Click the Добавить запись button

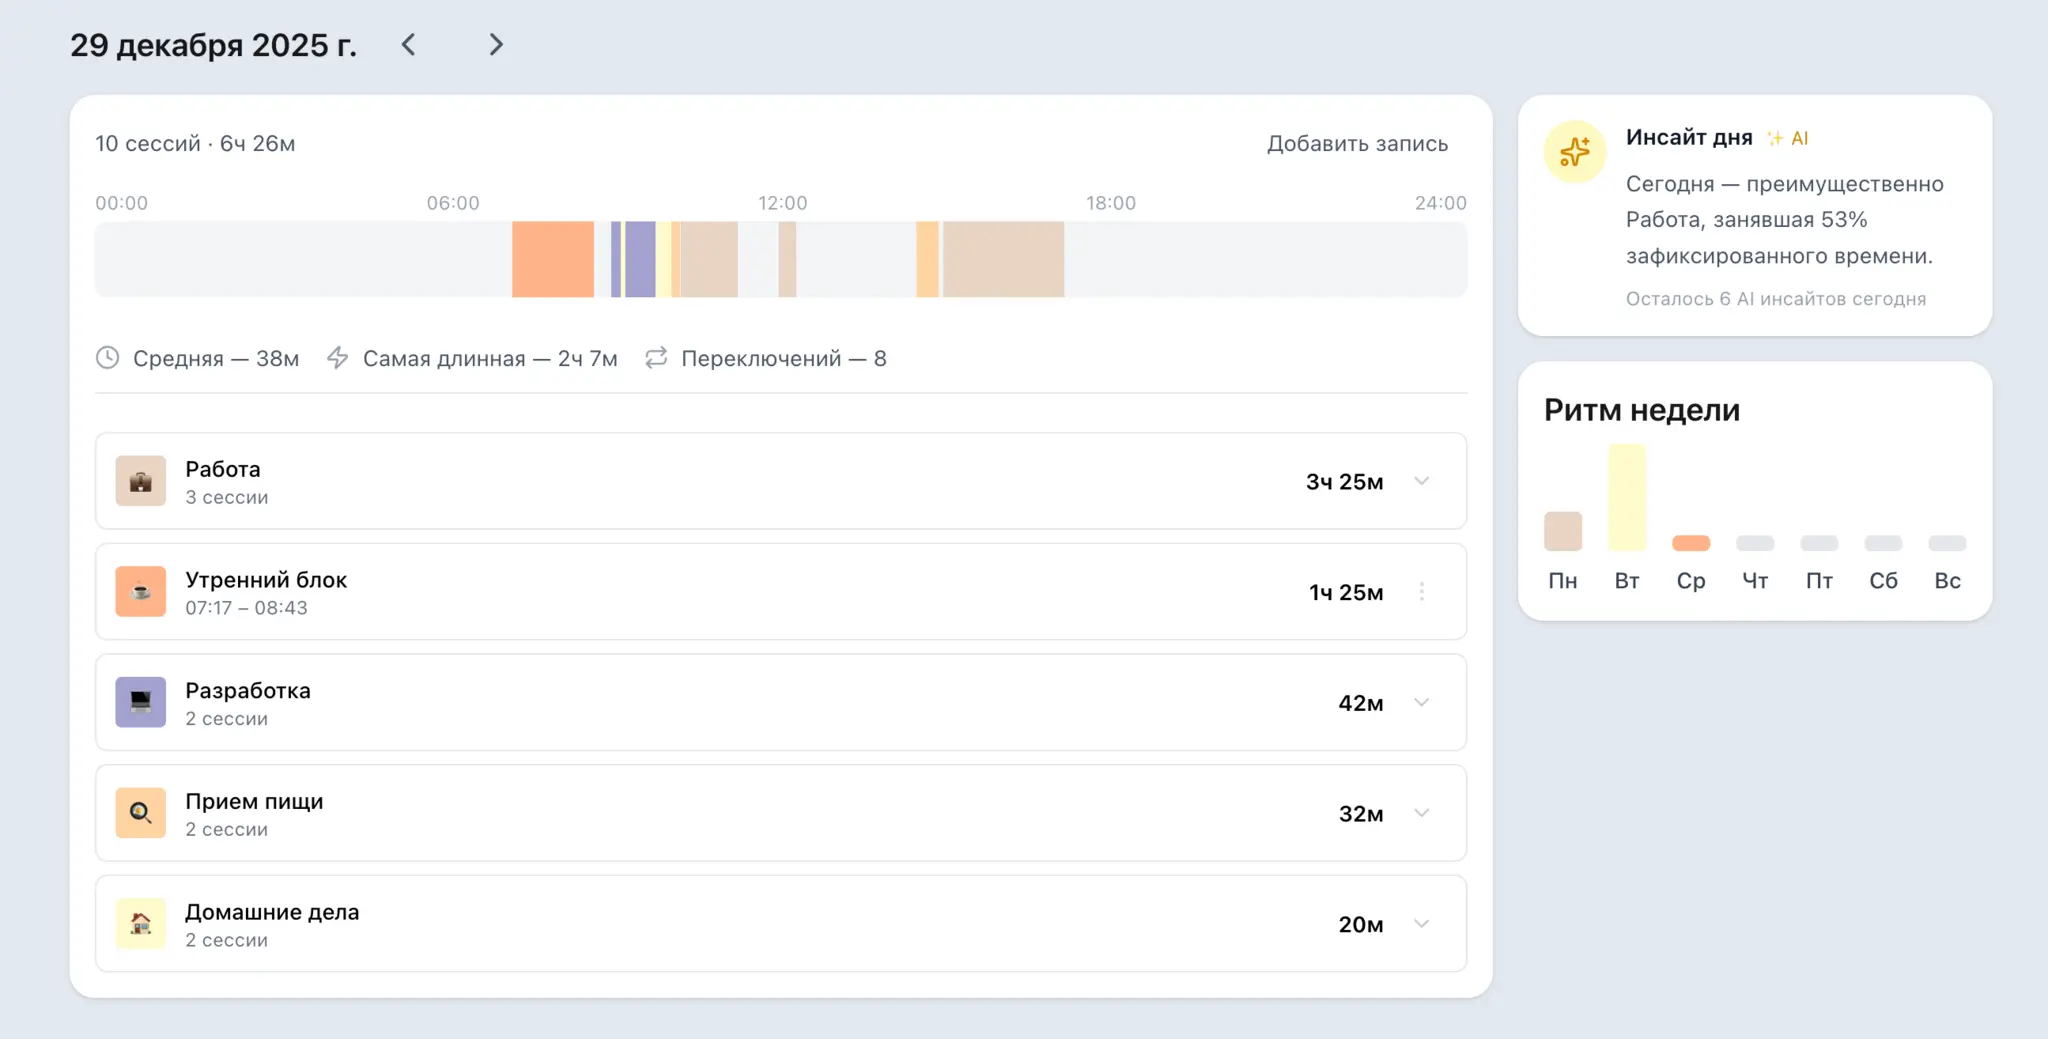coord(1357,144)
